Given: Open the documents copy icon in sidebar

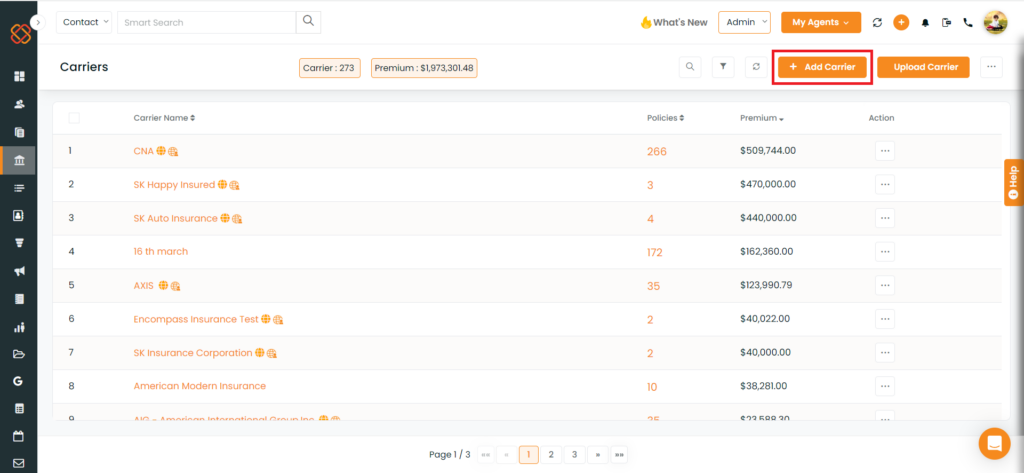Looking at the screenshot, I should click(x=19, y=132).
